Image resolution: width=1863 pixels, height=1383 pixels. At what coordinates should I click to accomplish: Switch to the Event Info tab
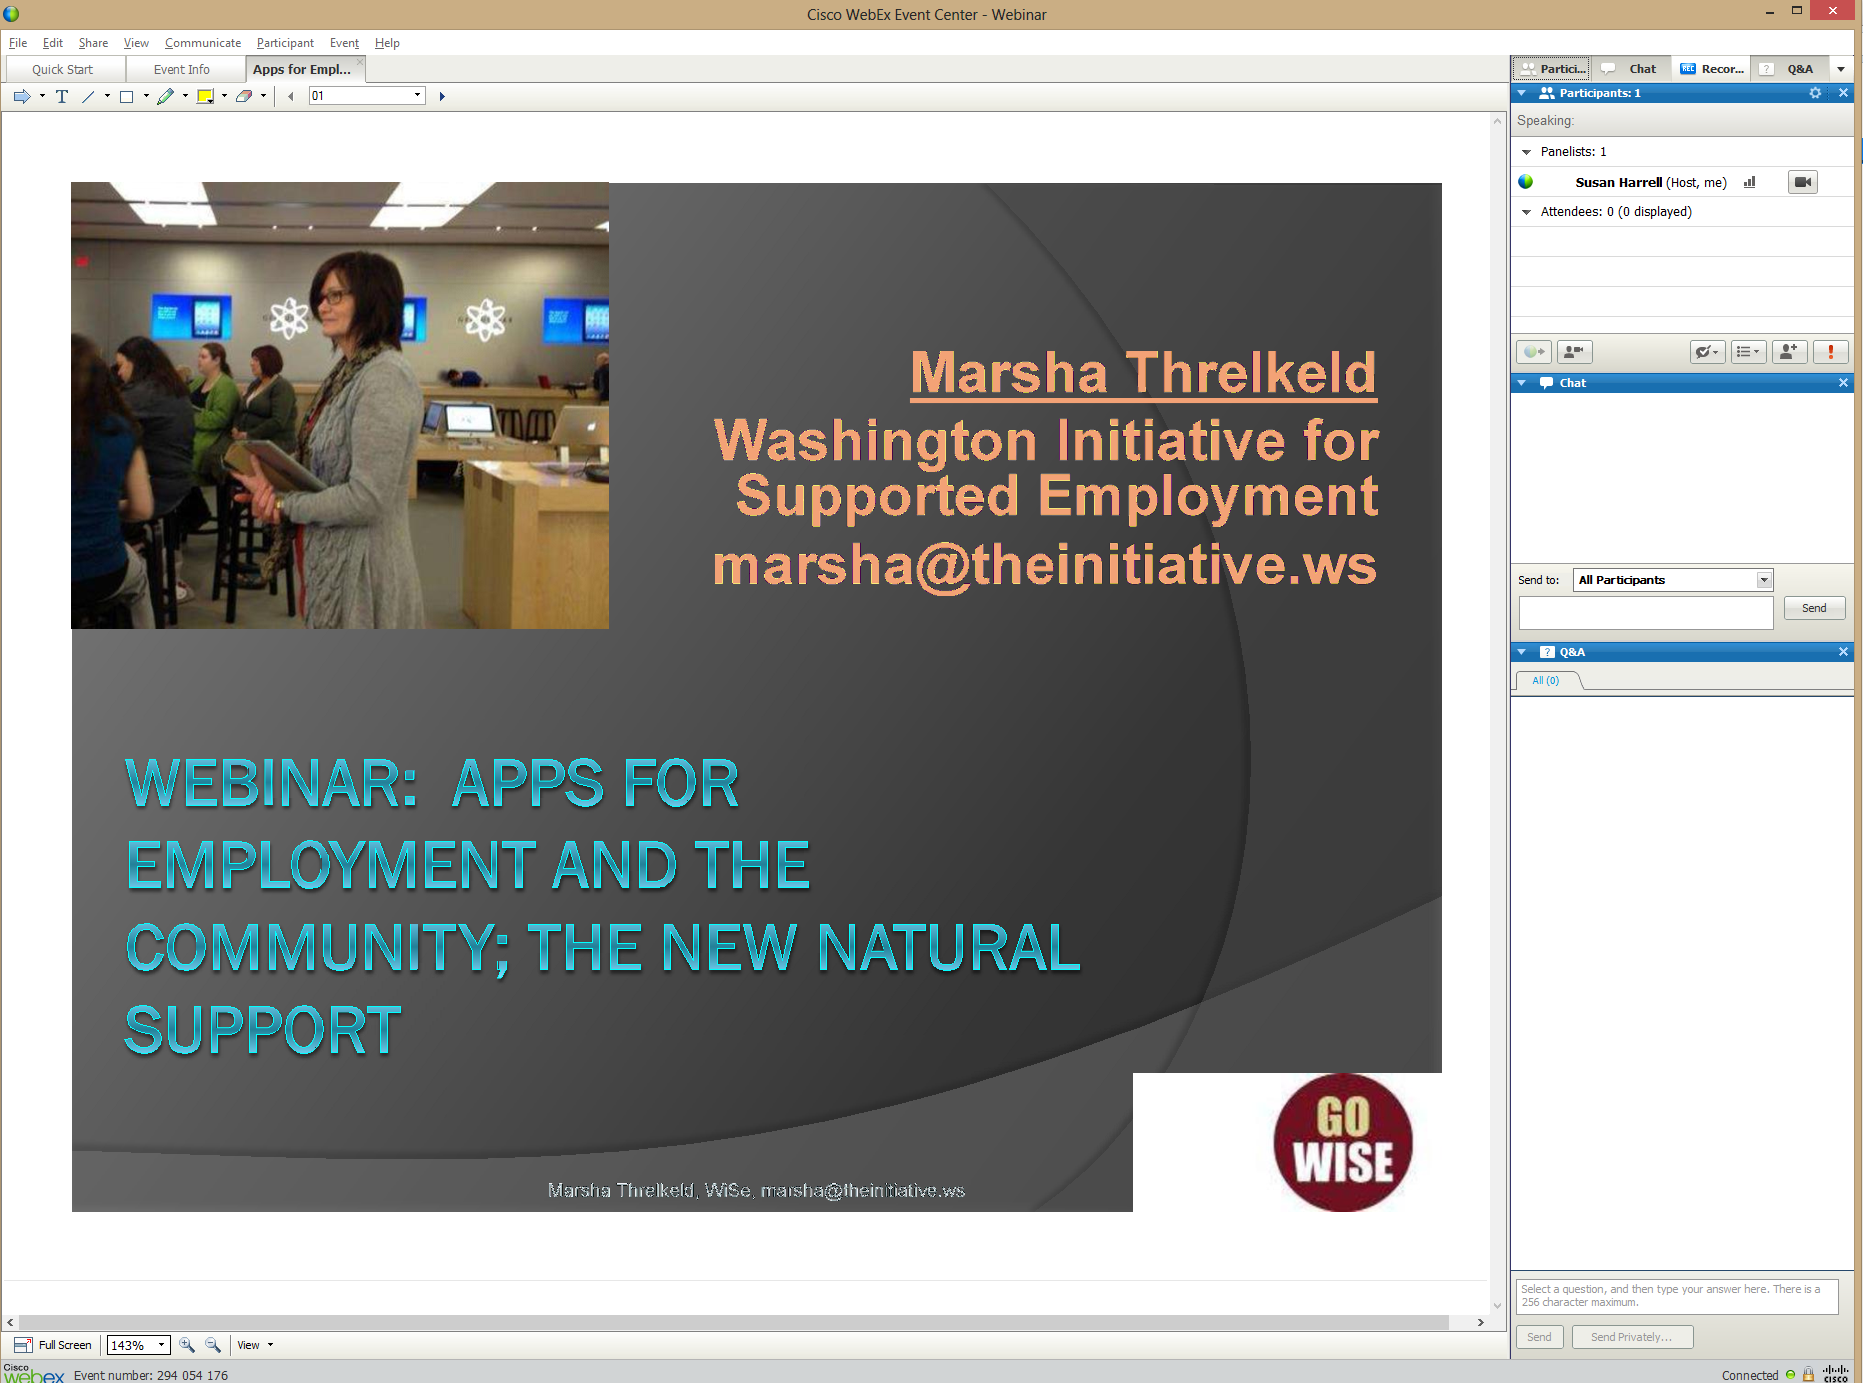click(x=181, y=69)
